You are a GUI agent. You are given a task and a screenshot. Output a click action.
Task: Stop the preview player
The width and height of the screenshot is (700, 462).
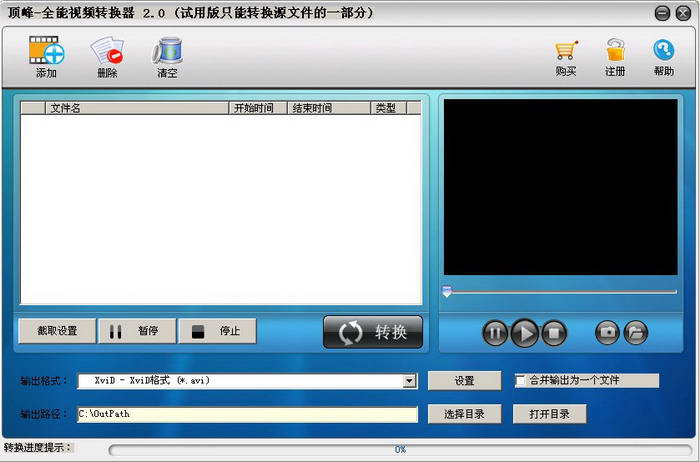[x=554, y=333]
